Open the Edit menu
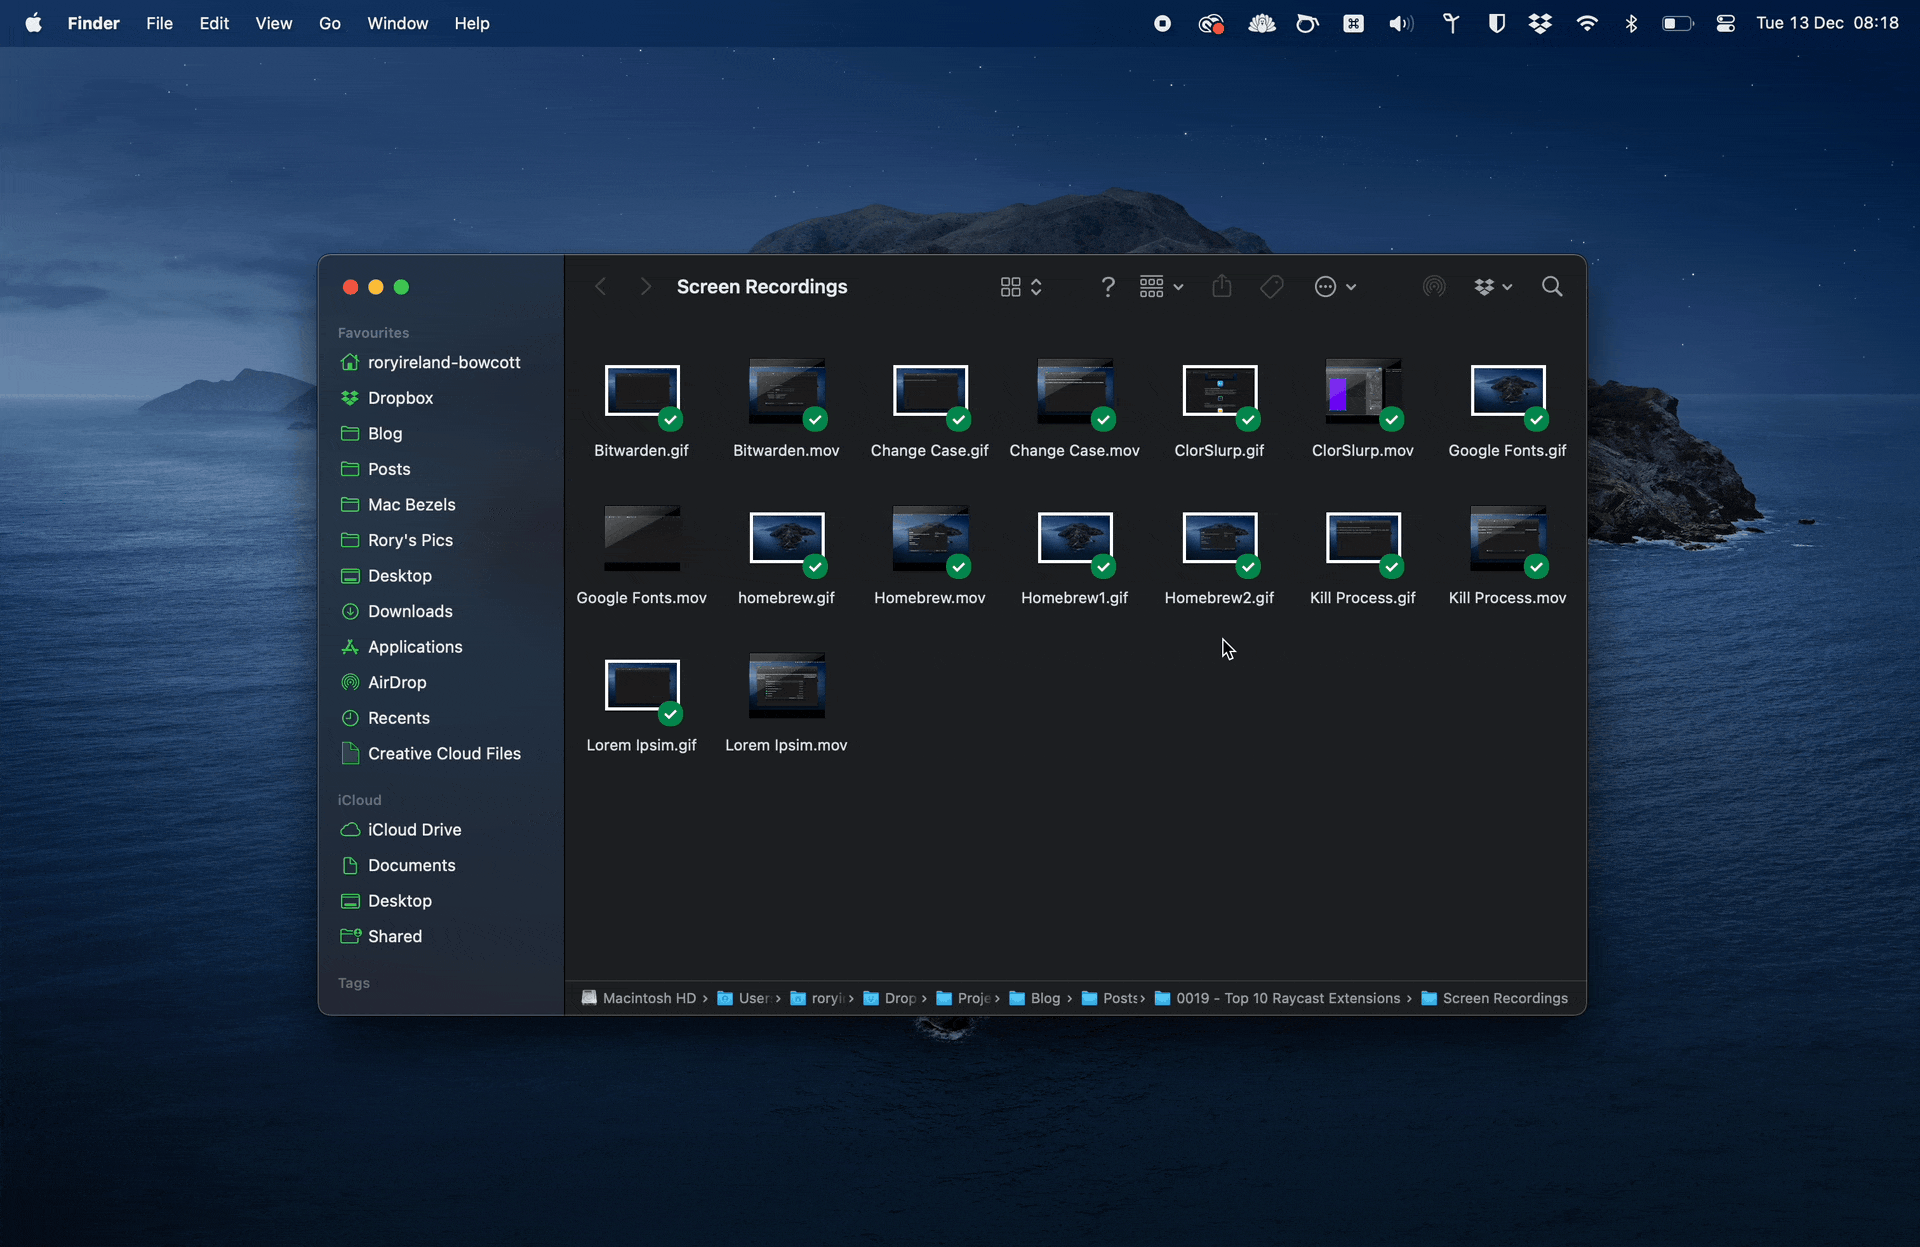Screen dimensions: 1920x1247 pos(214,23)
